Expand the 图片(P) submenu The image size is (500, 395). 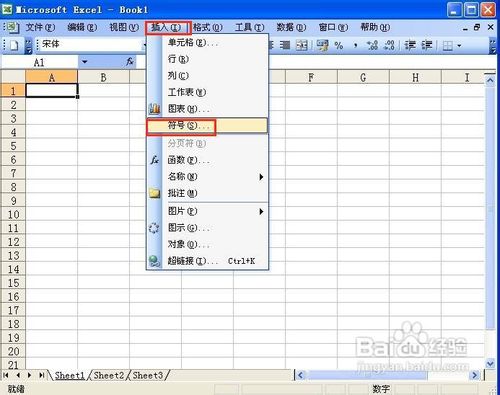[x=262, y=212]
